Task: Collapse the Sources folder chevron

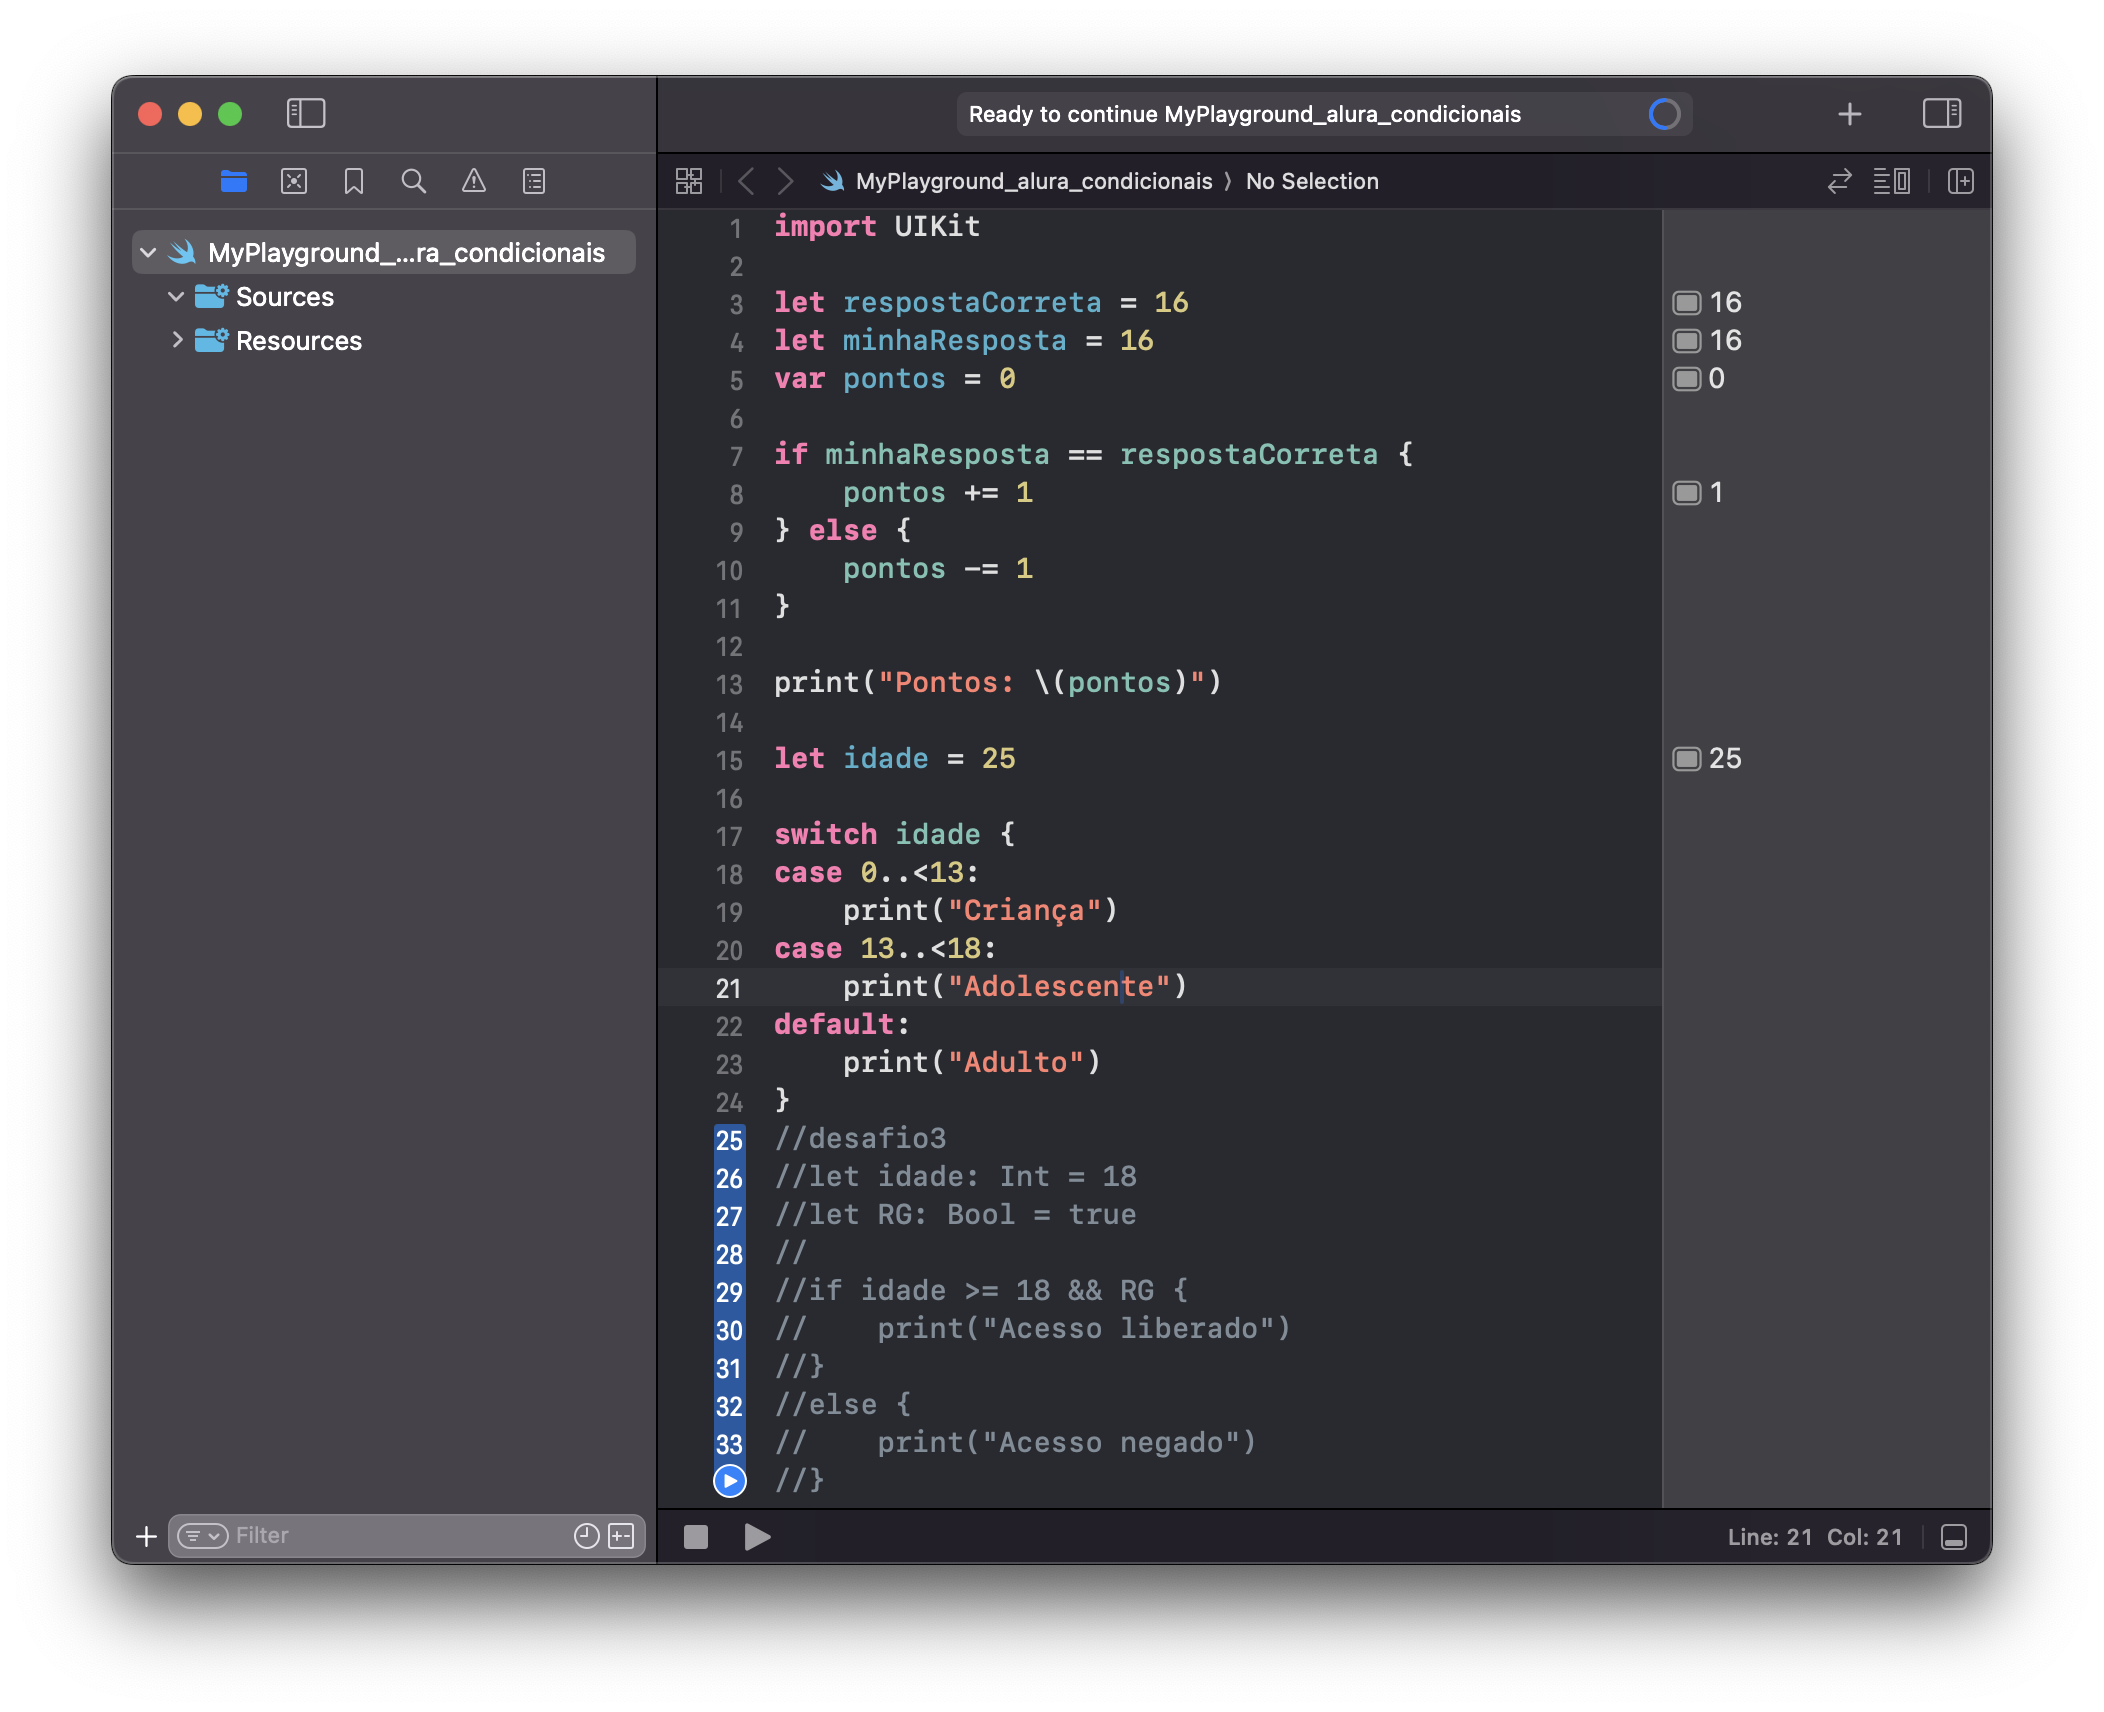Action: pos(176,296)
